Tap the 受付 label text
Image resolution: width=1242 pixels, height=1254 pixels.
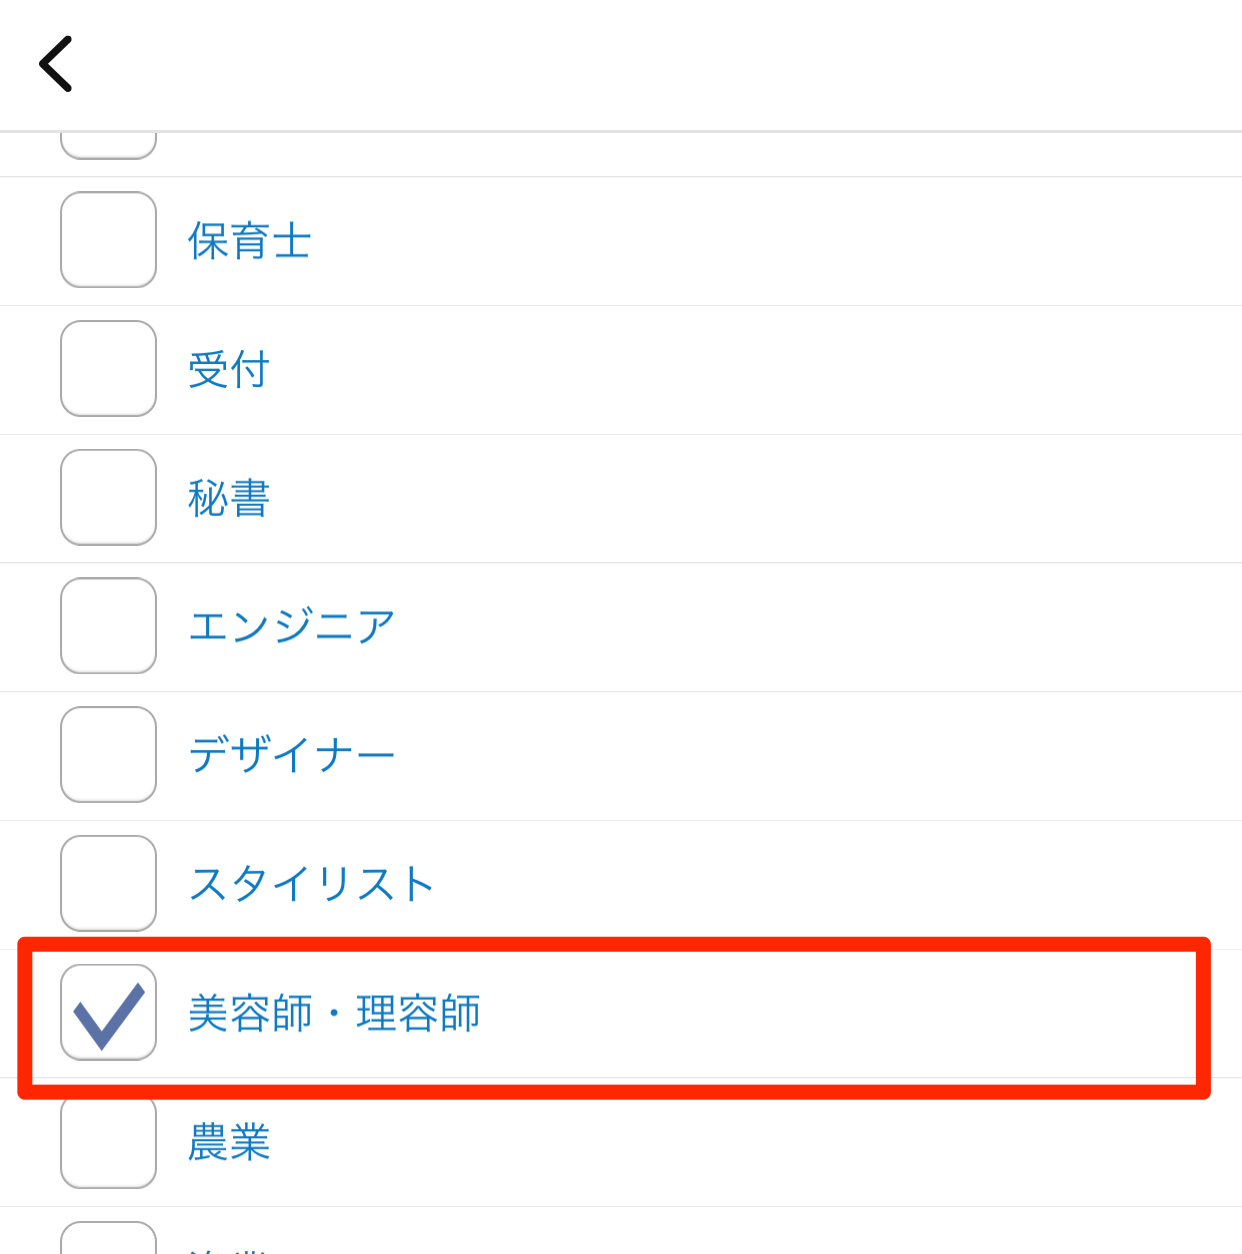coord(229,370)
